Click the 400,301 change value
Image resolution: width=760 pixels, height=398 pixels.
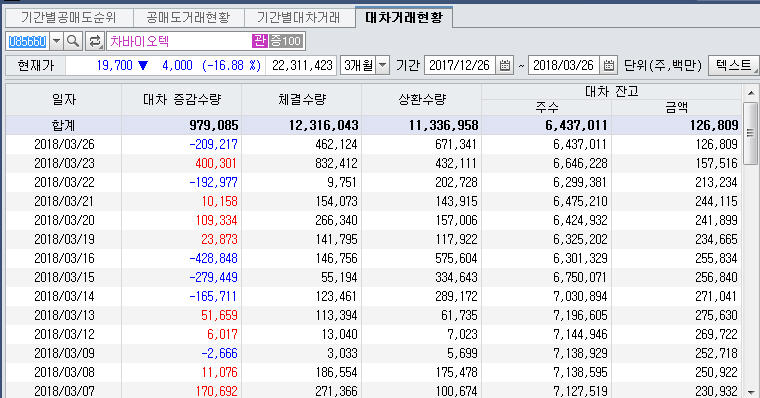coord(216,163)
